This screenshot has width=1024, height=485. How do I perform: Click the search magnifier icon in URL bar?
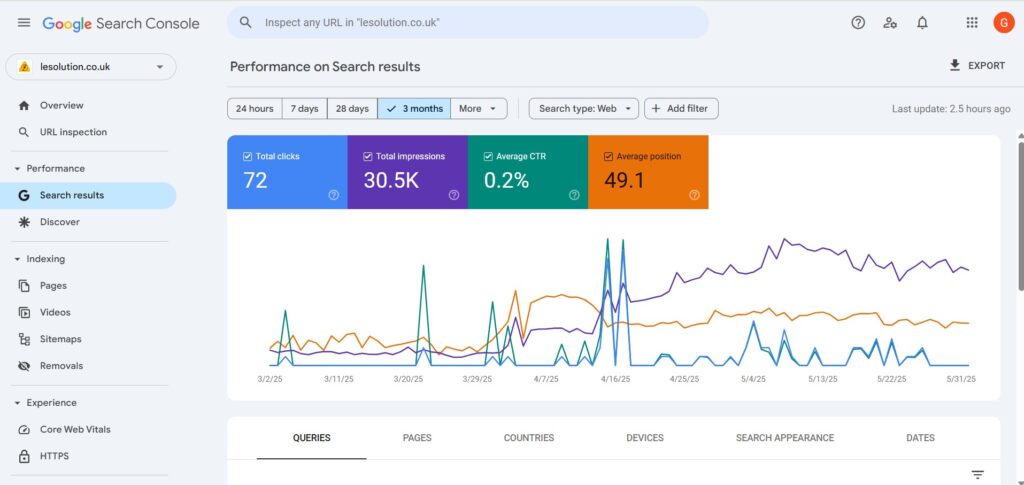[246, 22]
